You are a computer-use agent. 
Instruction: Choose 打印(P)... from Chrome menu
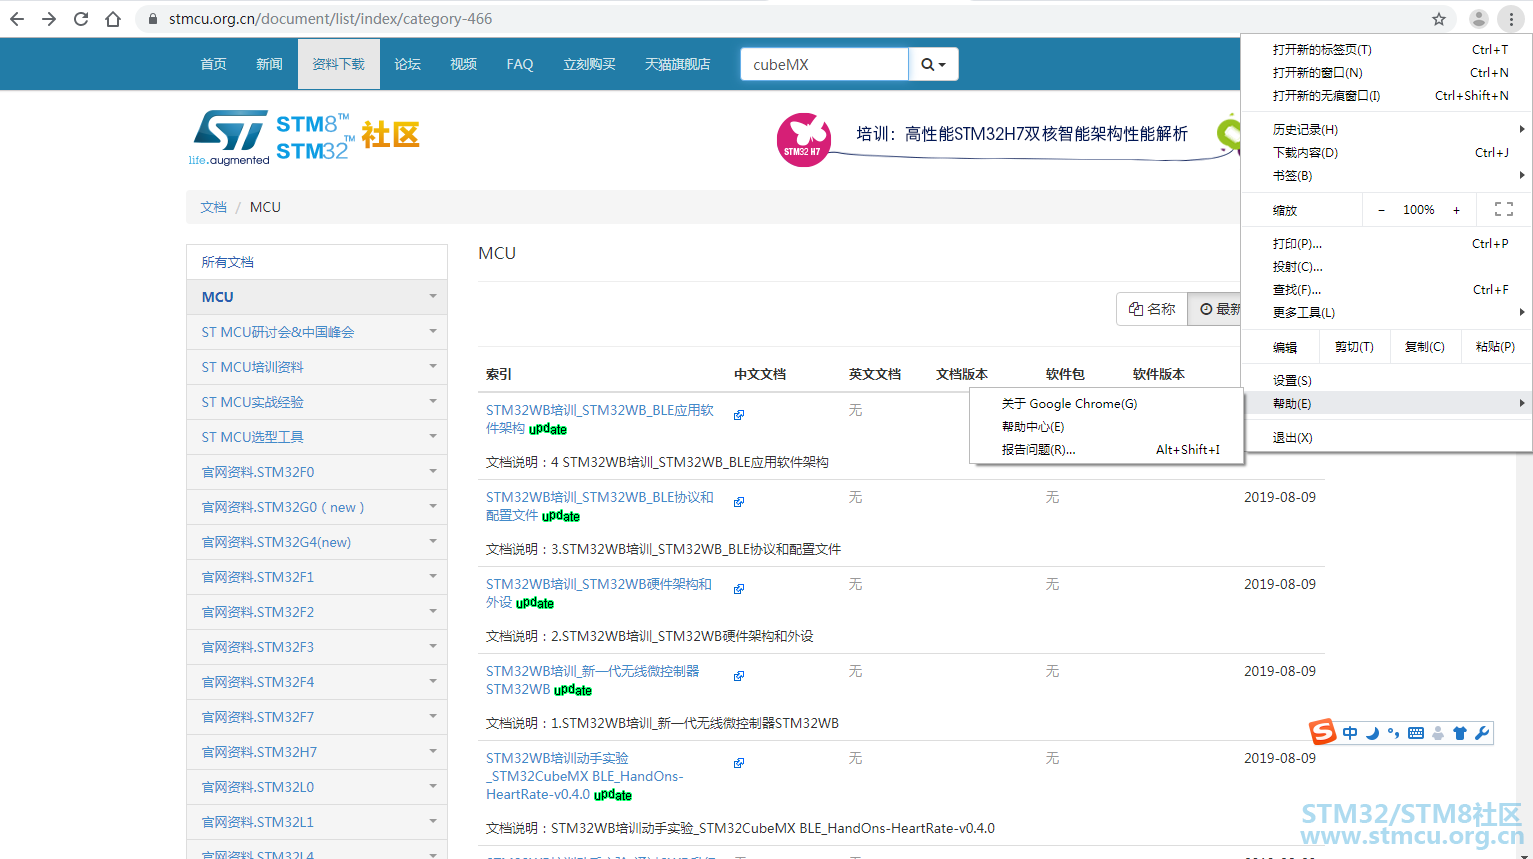[1386, 244]
